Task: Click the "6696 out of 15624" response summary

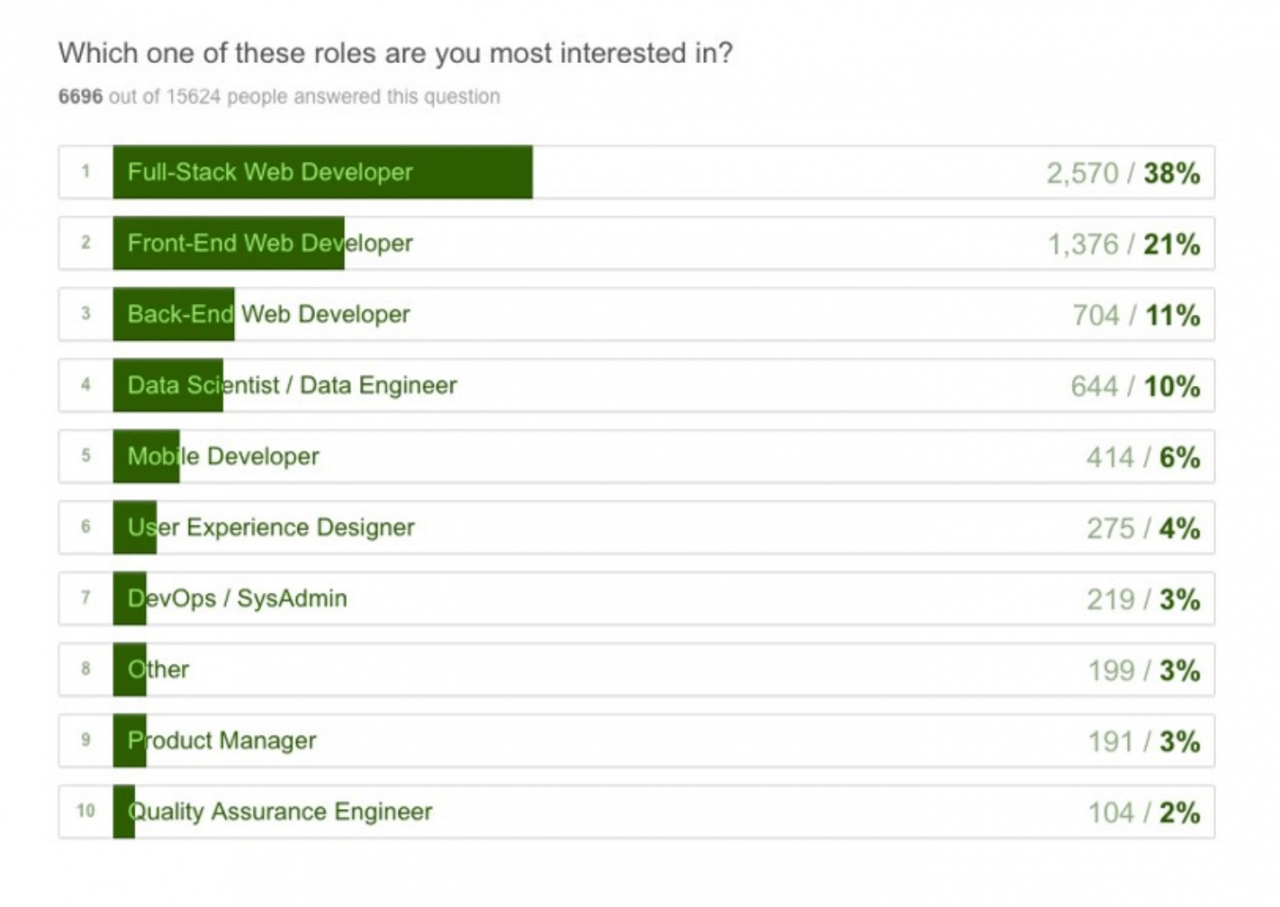Action: pyautogui.click(x=279, y=97)
